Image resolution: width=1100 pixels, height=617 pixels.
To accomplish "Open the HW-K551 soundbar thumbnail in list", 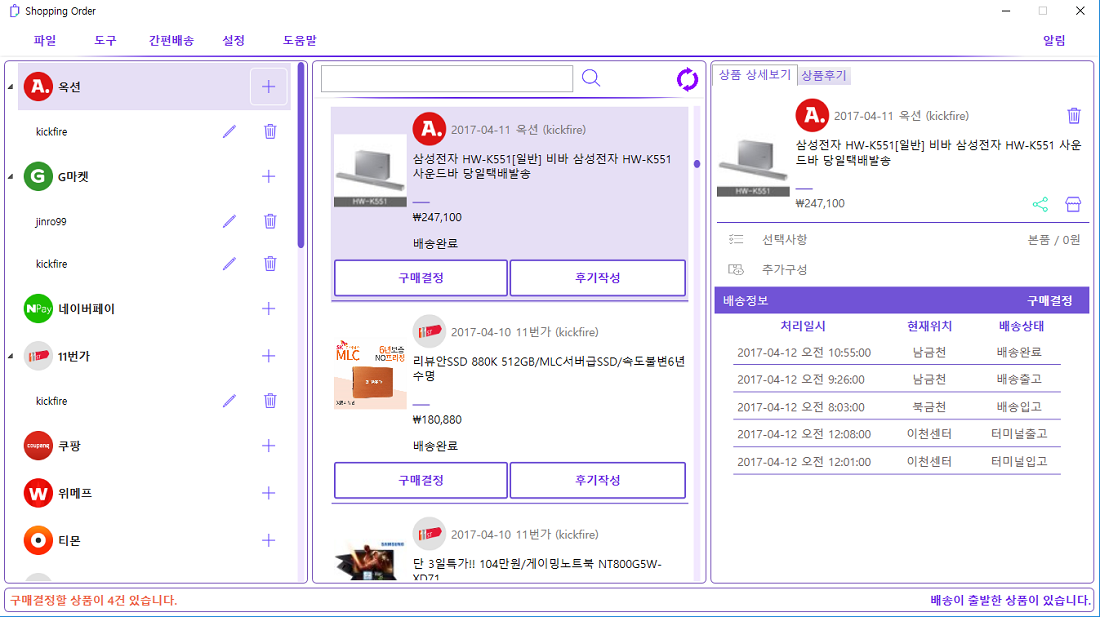I will coord(370,171).
